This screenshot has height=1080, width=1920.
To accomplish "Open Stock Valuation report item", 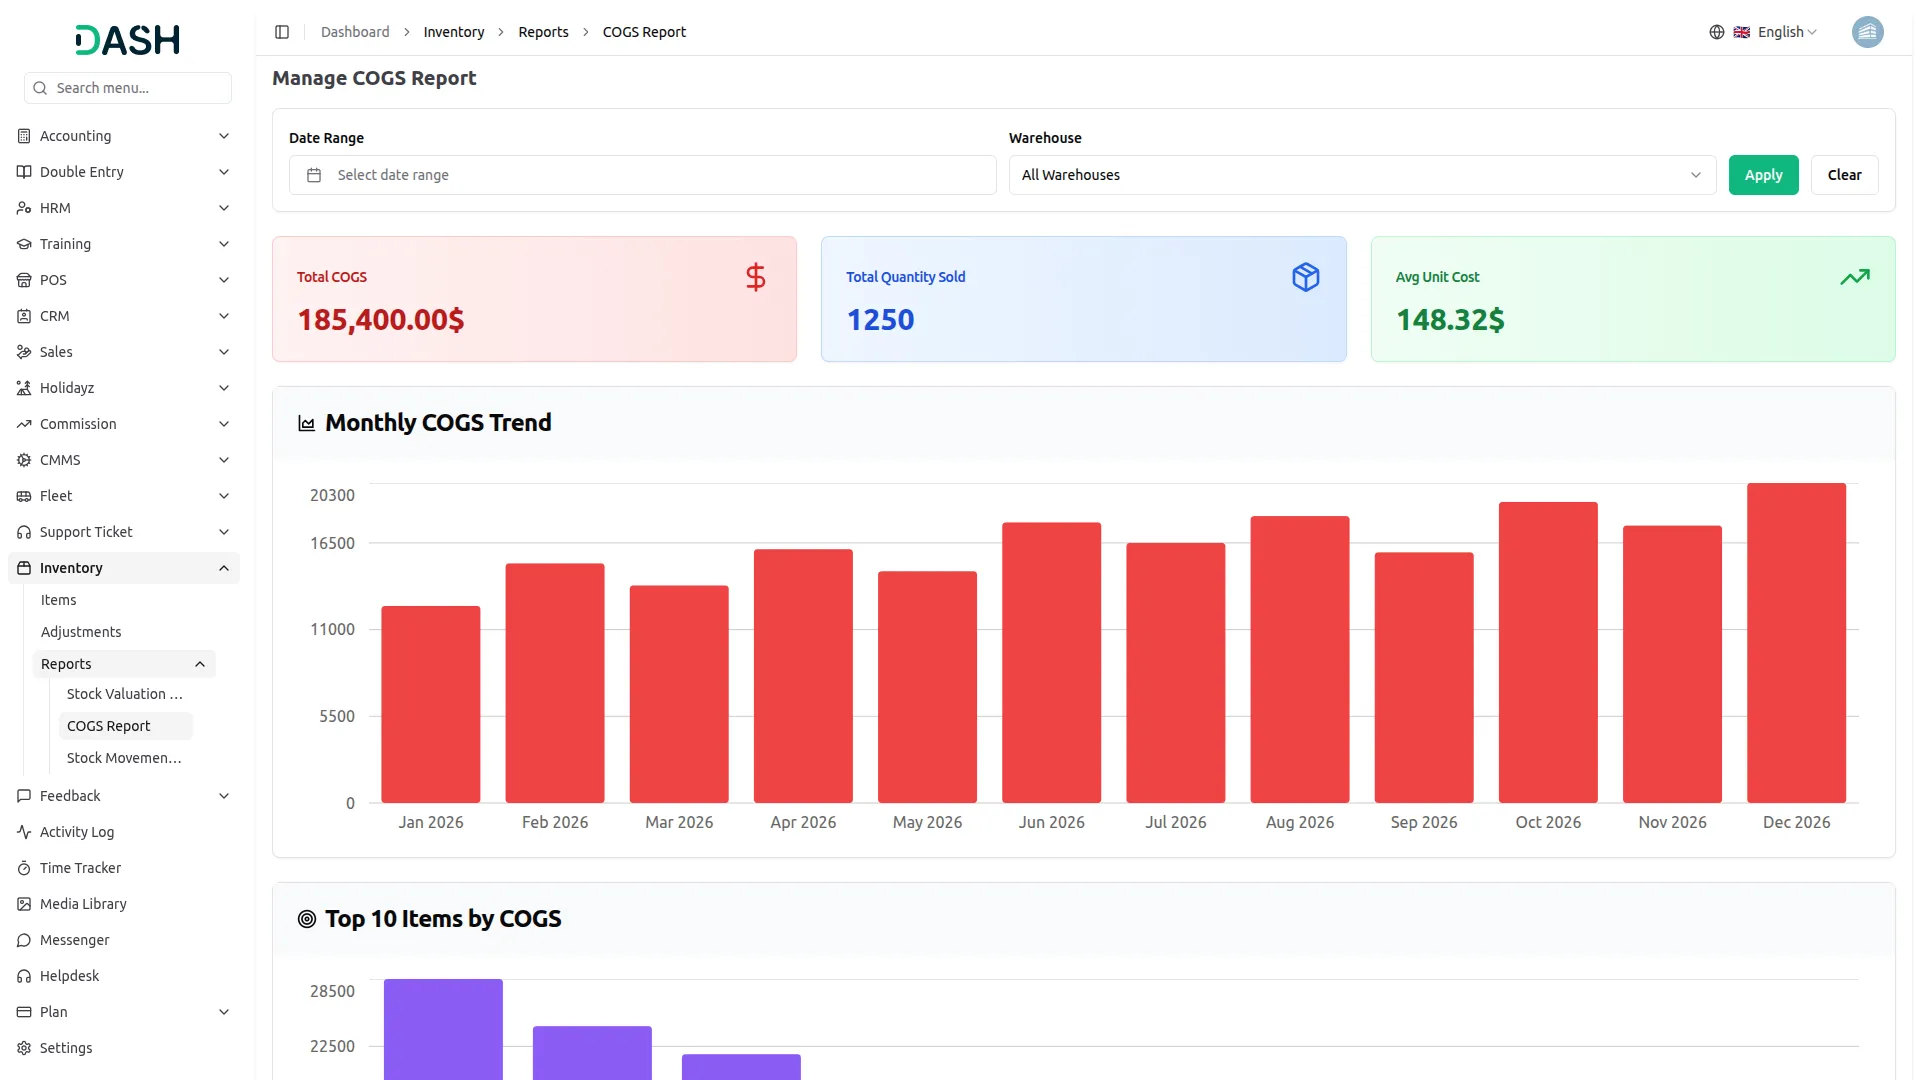I will 124,694.
